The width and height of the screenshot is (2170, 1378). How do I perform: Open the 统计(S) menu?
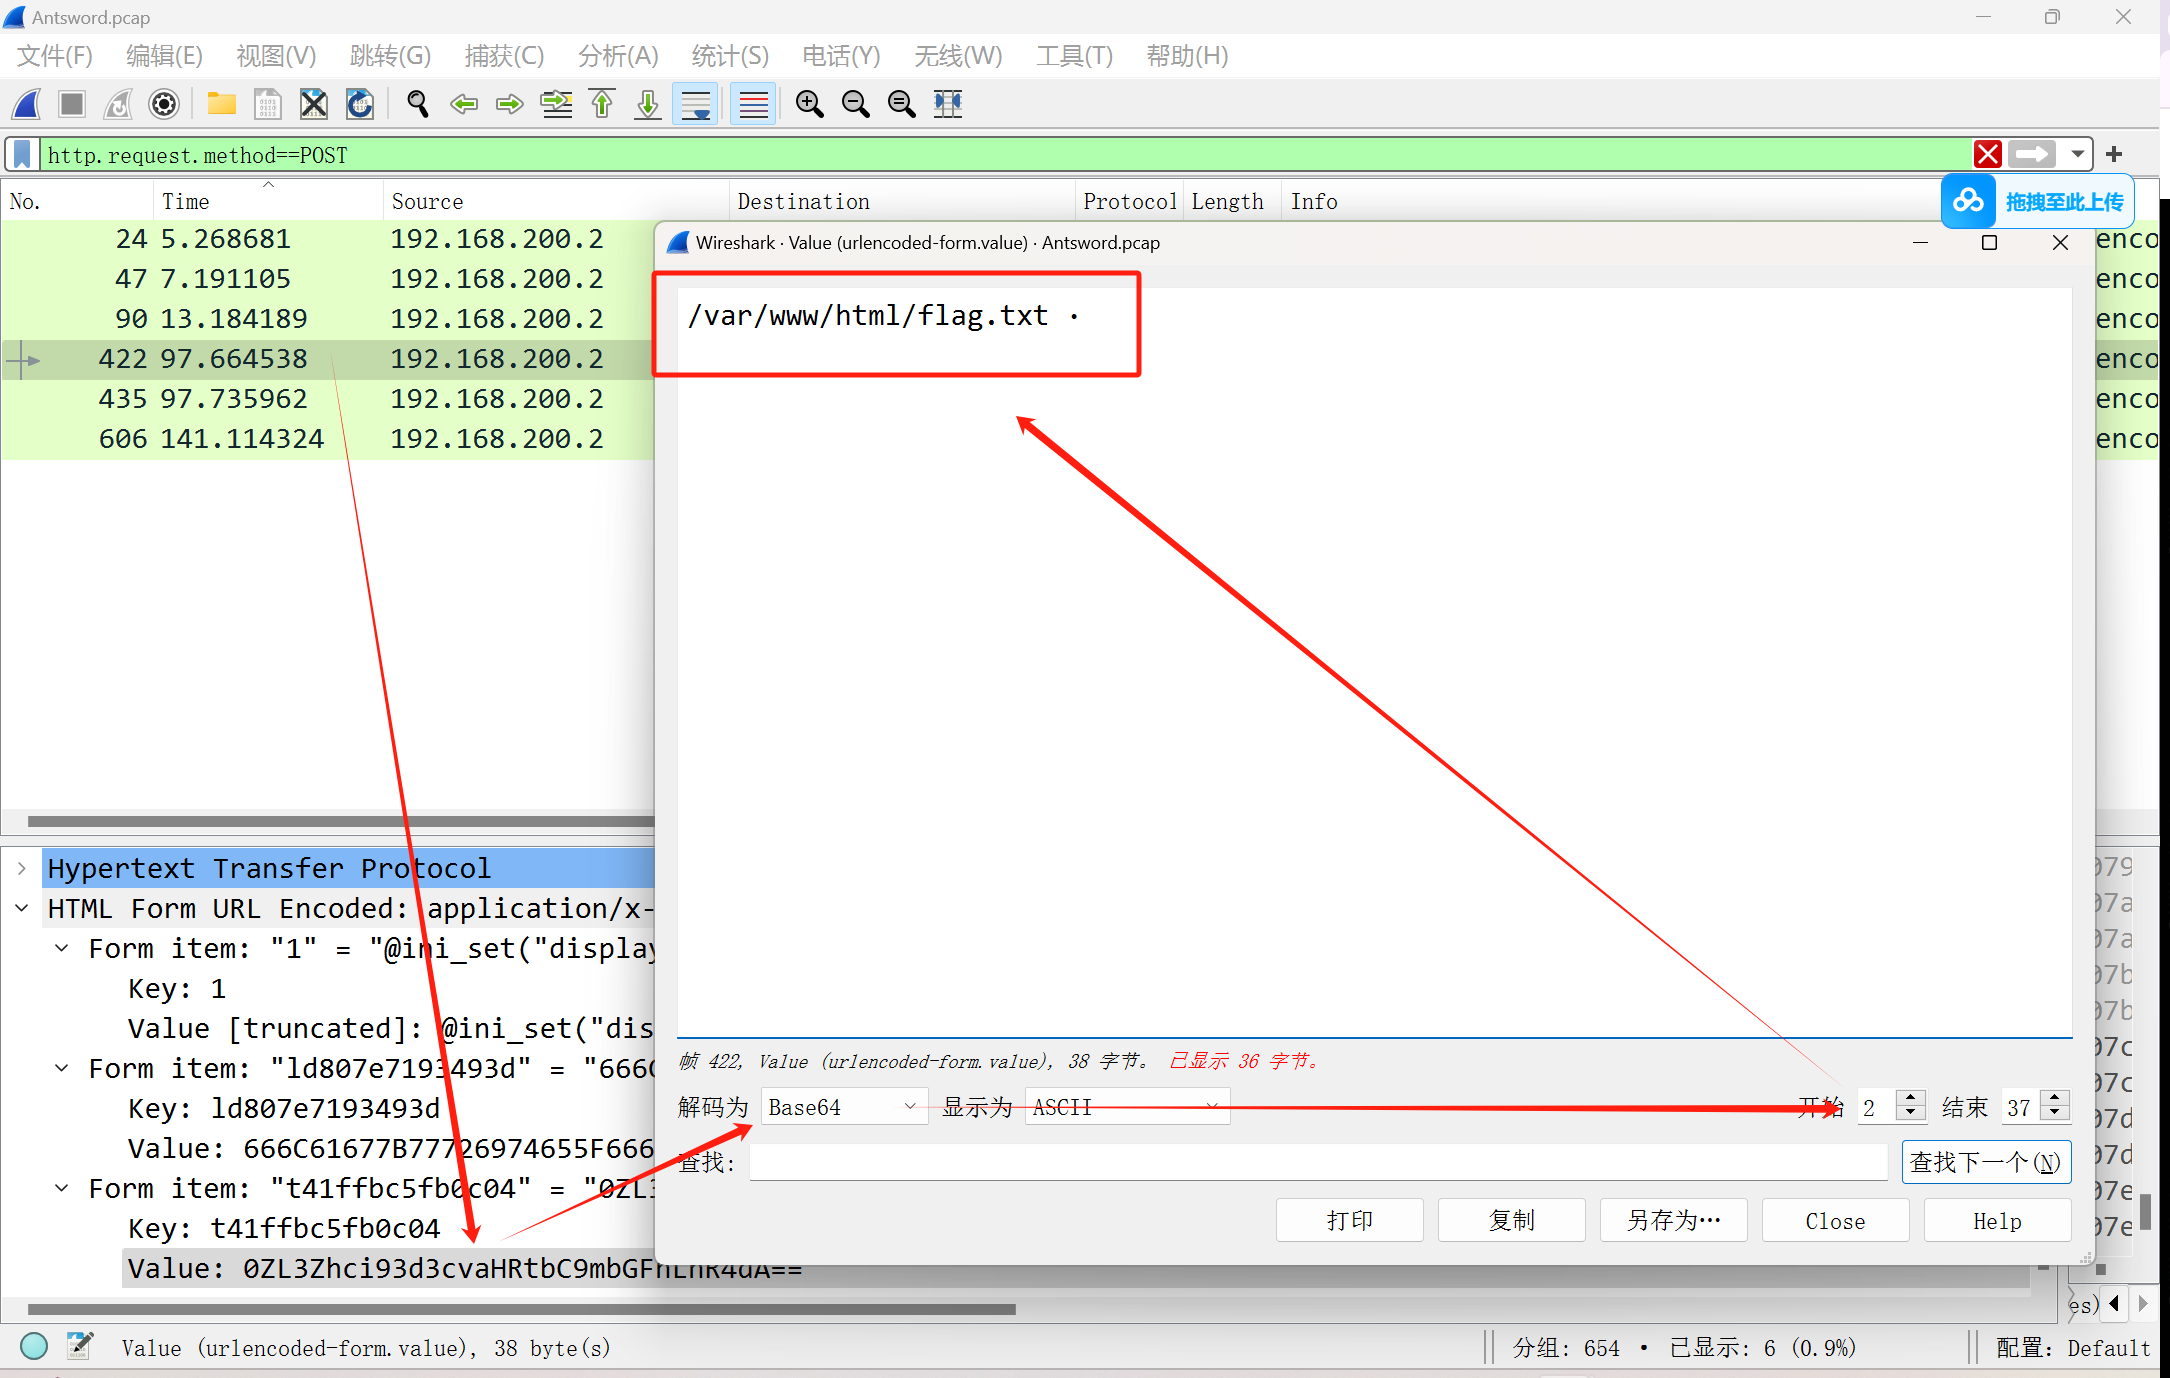730,56
